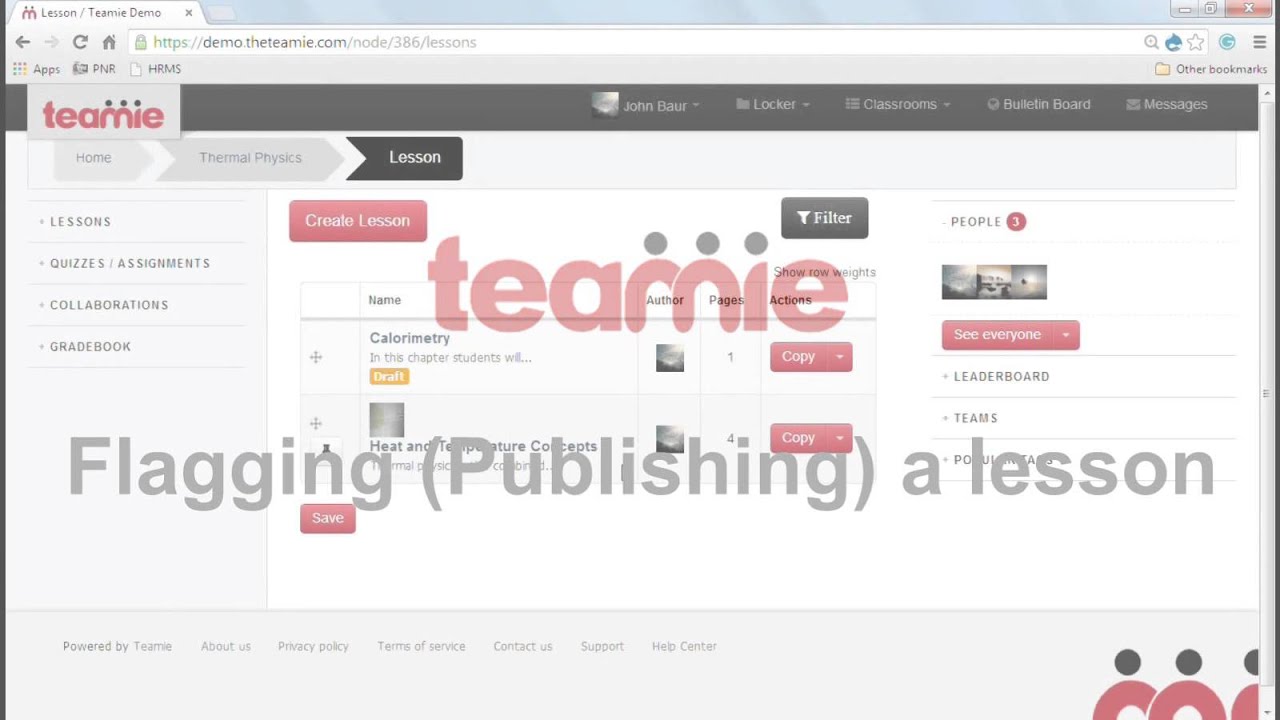Image resolution: width=1280 pixels, height=720 pixels.
Task: Go to the Bulletin Board
Action: coord(1039,104)
